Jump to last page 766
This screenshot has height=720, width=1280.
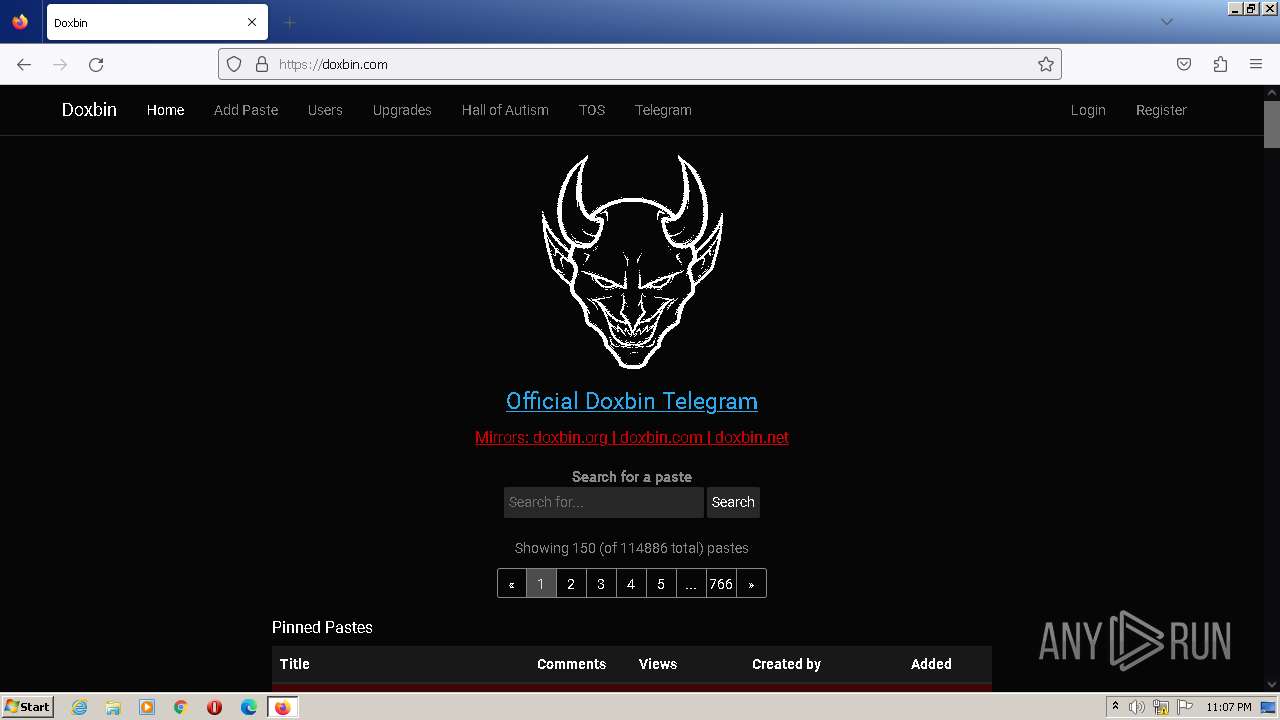click(x=721, y=584)
